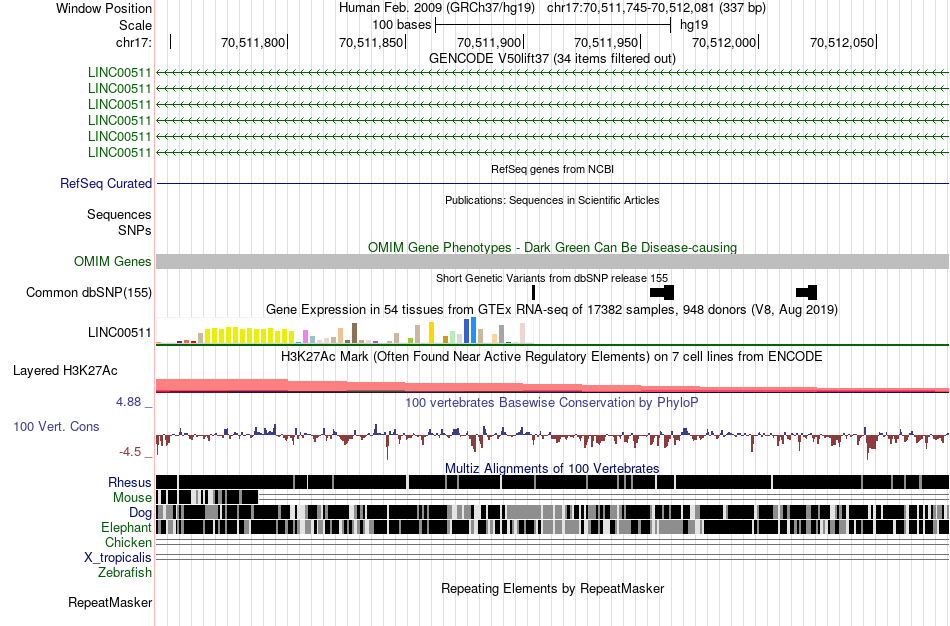
Task: Click the GTEx tissue expression bar chart
Action: point(344,331)
